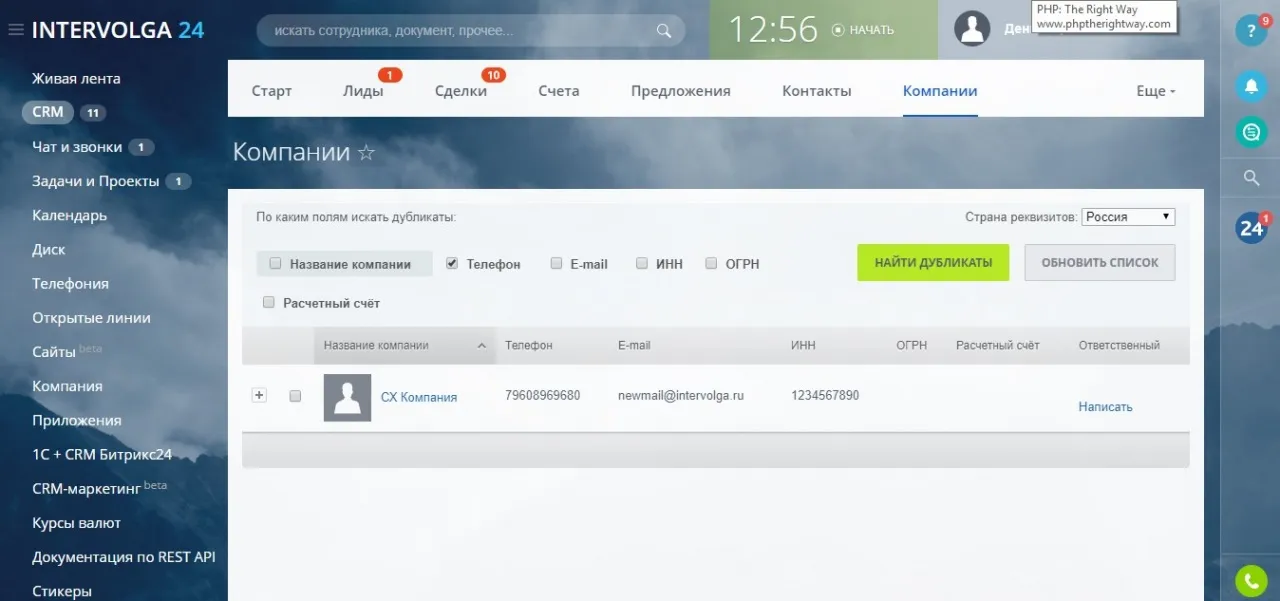Image resolution: width=1280 pixels, height=601 pixels.
Task: Click the НАЙТИ ДУБЛИКАТЫ button
Action: click(932, 262)
